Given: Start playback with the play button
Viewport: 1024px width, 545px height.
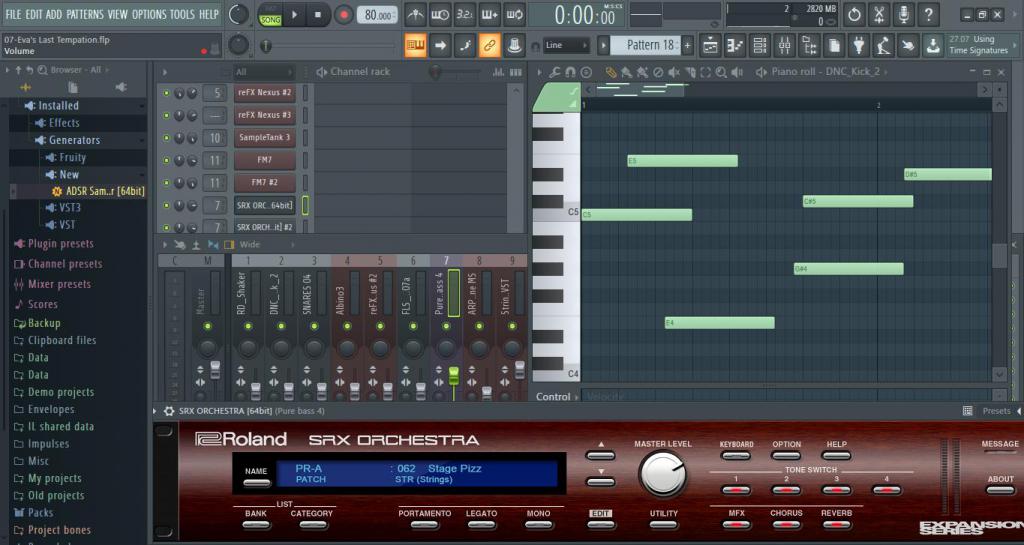Looking at the screenshot, I should 295,14.
